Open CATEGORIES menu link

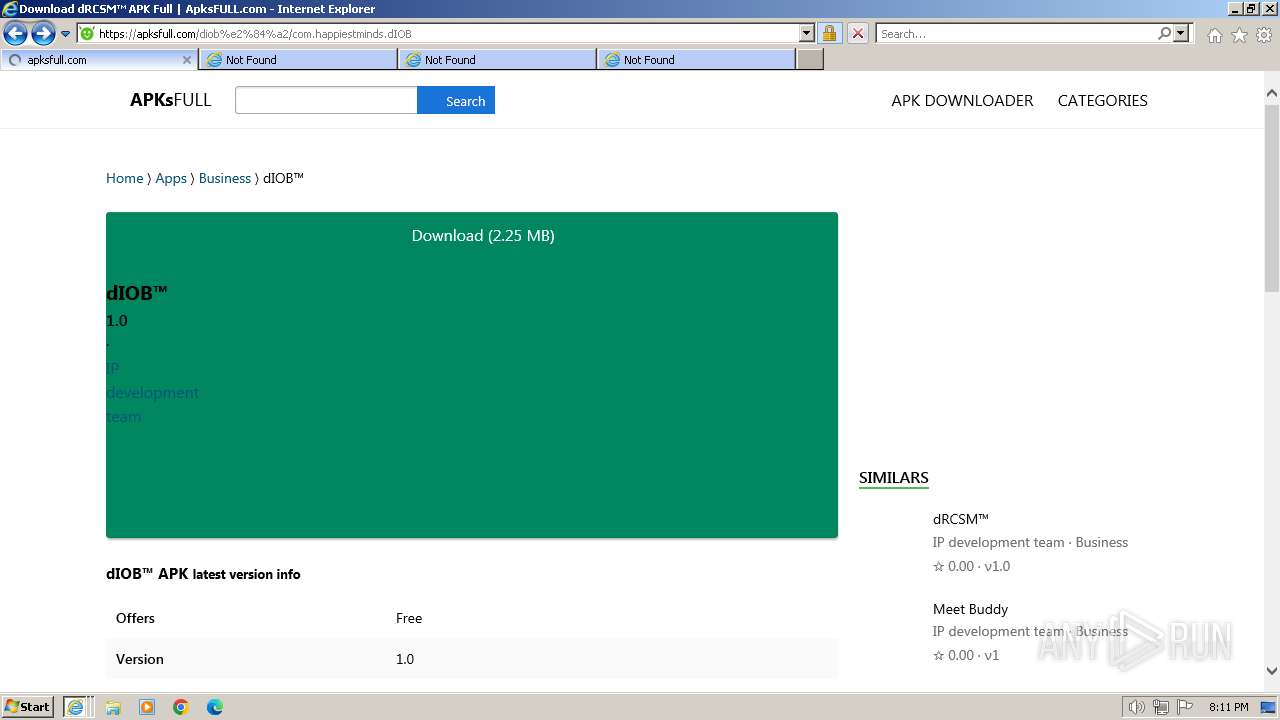(1102, 100)
